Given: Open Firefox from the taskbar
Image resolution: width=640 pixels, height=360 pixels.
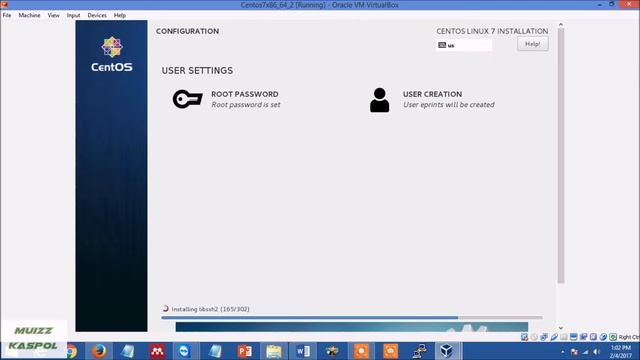Looking at the screenshot, I should [99, 351].
